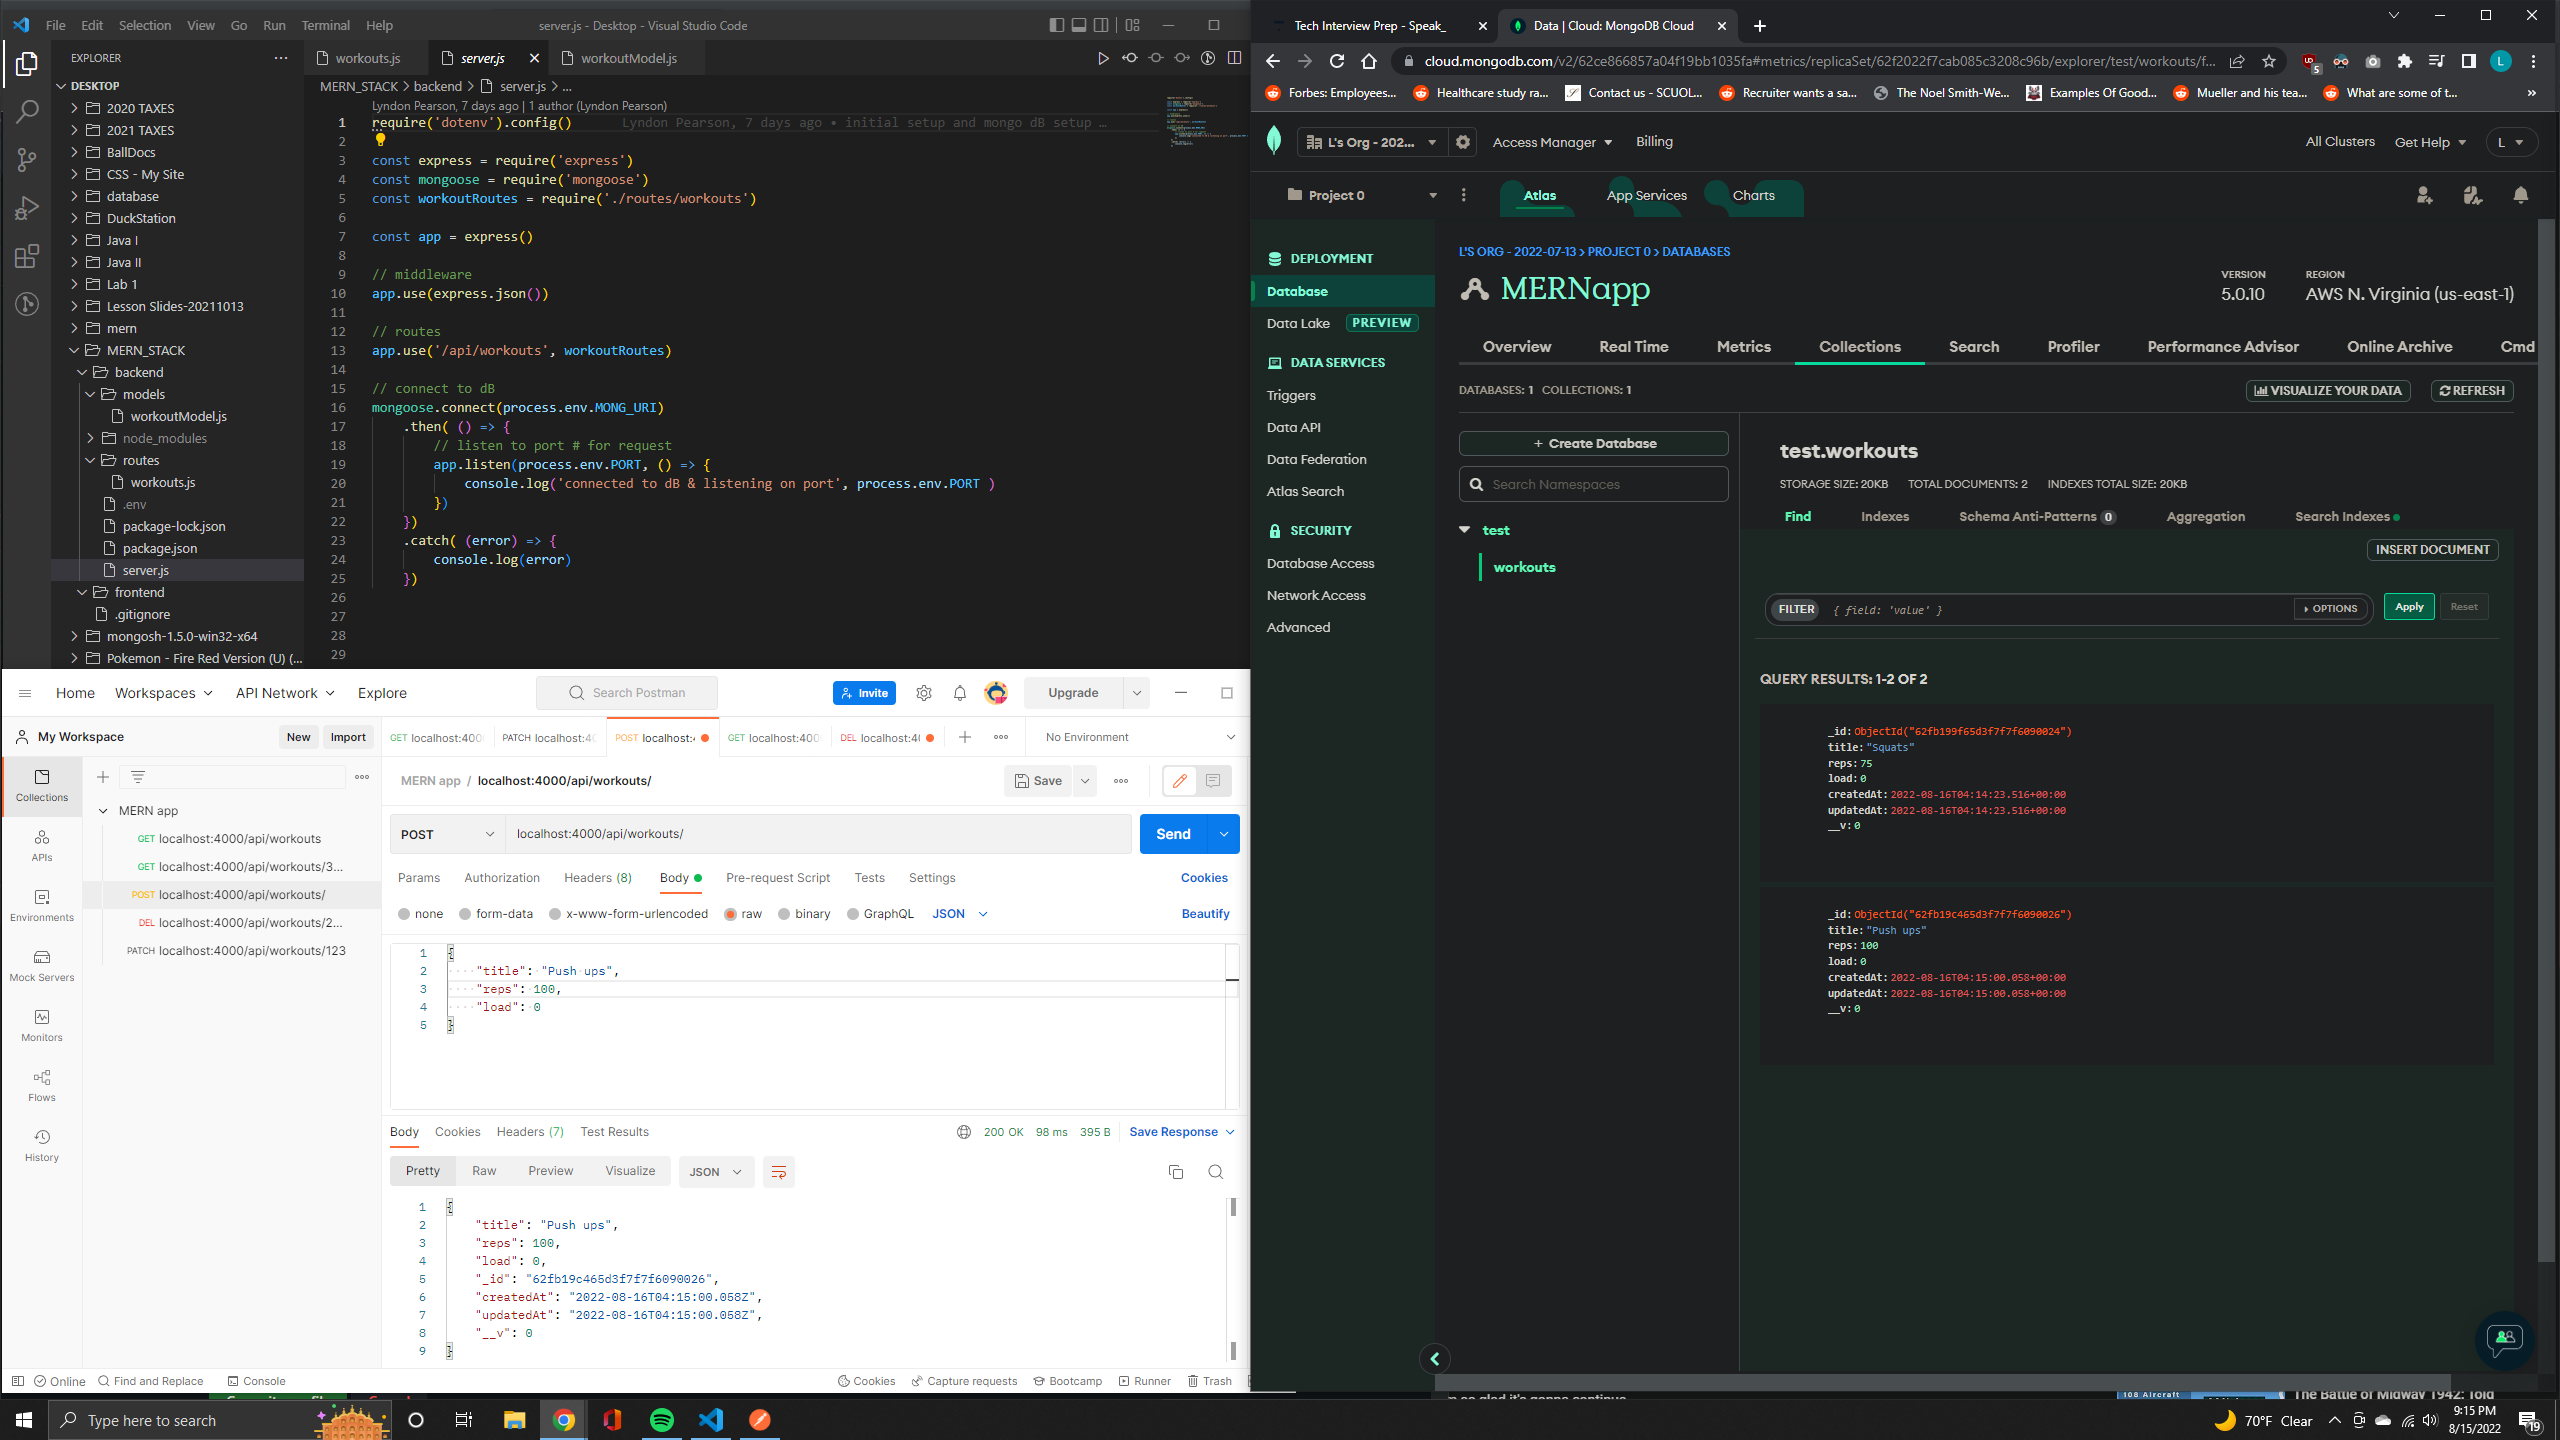The image size is (2560, 1440).
Task: Open the Extensions view in VS Code
Action: point(27,256)
